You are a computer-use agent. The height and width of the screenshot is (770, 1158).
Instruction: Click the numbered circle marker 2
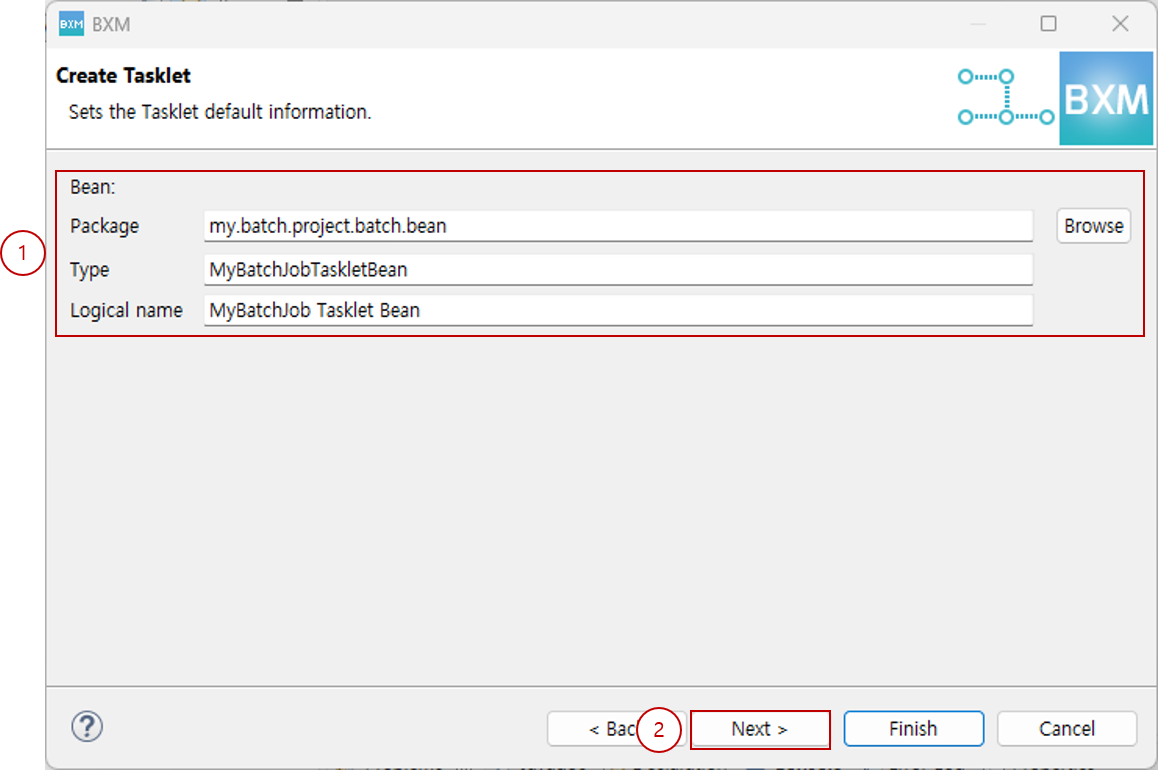pyautogui.click(x=659, y=729)
